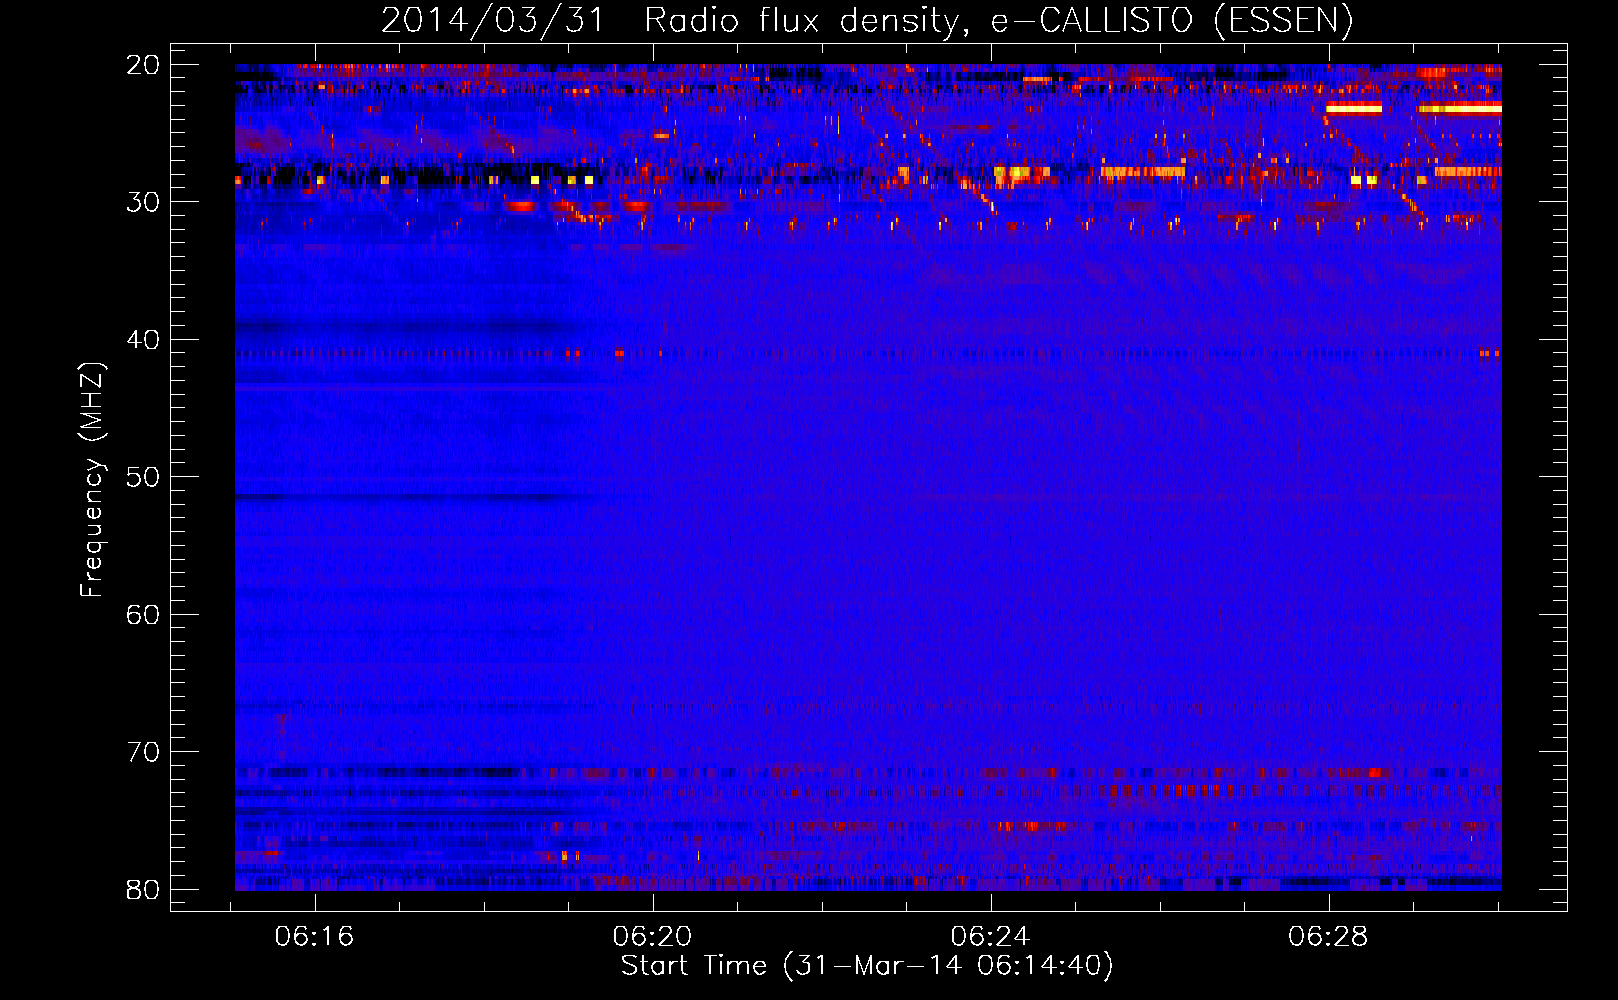The width and height of the screenshot is (1618, 1000).
Task: Click the plot title mentioning e-CALLISTO (ESSEN)
Action: click(867, 20)
